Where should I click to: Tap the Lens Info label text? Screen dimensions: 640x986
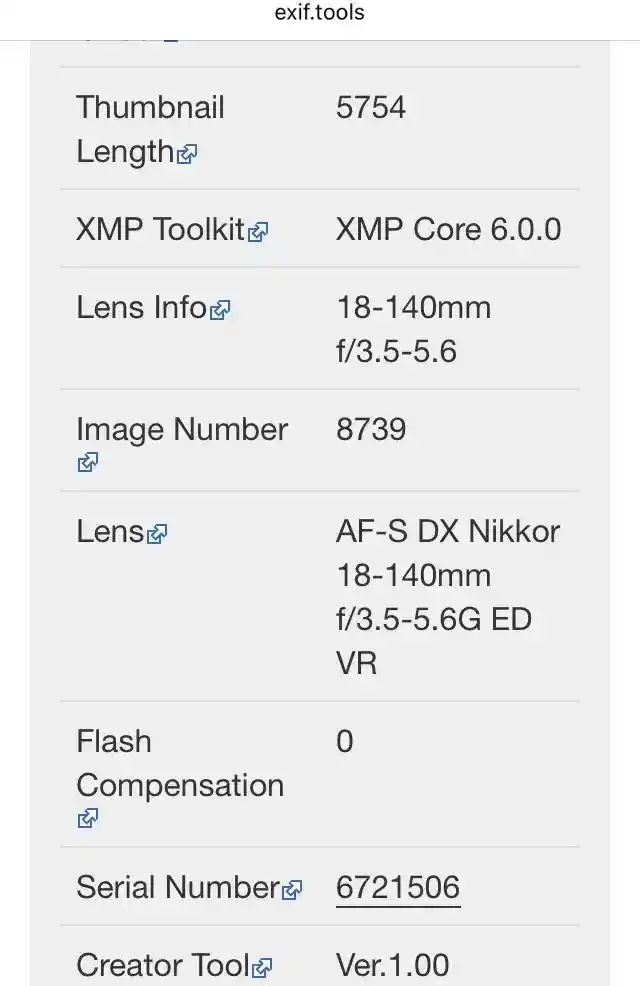pyautogui.click(x=142, y=307)
